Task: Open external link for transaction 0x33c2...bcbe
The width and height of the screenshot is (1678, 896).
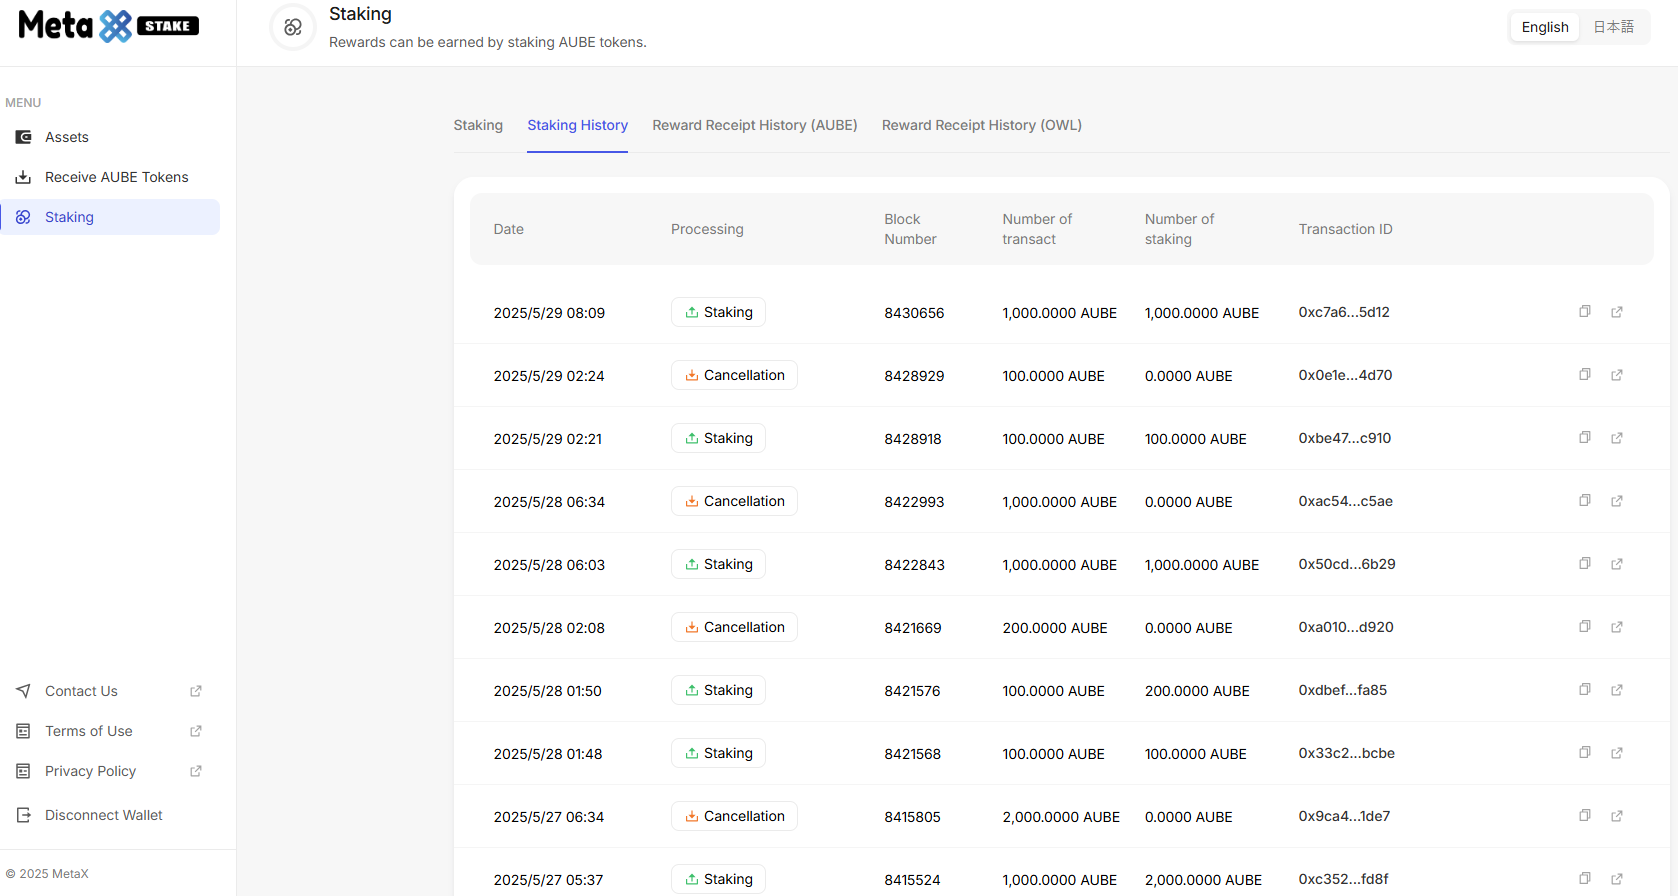Action: tap(1616, 753)
